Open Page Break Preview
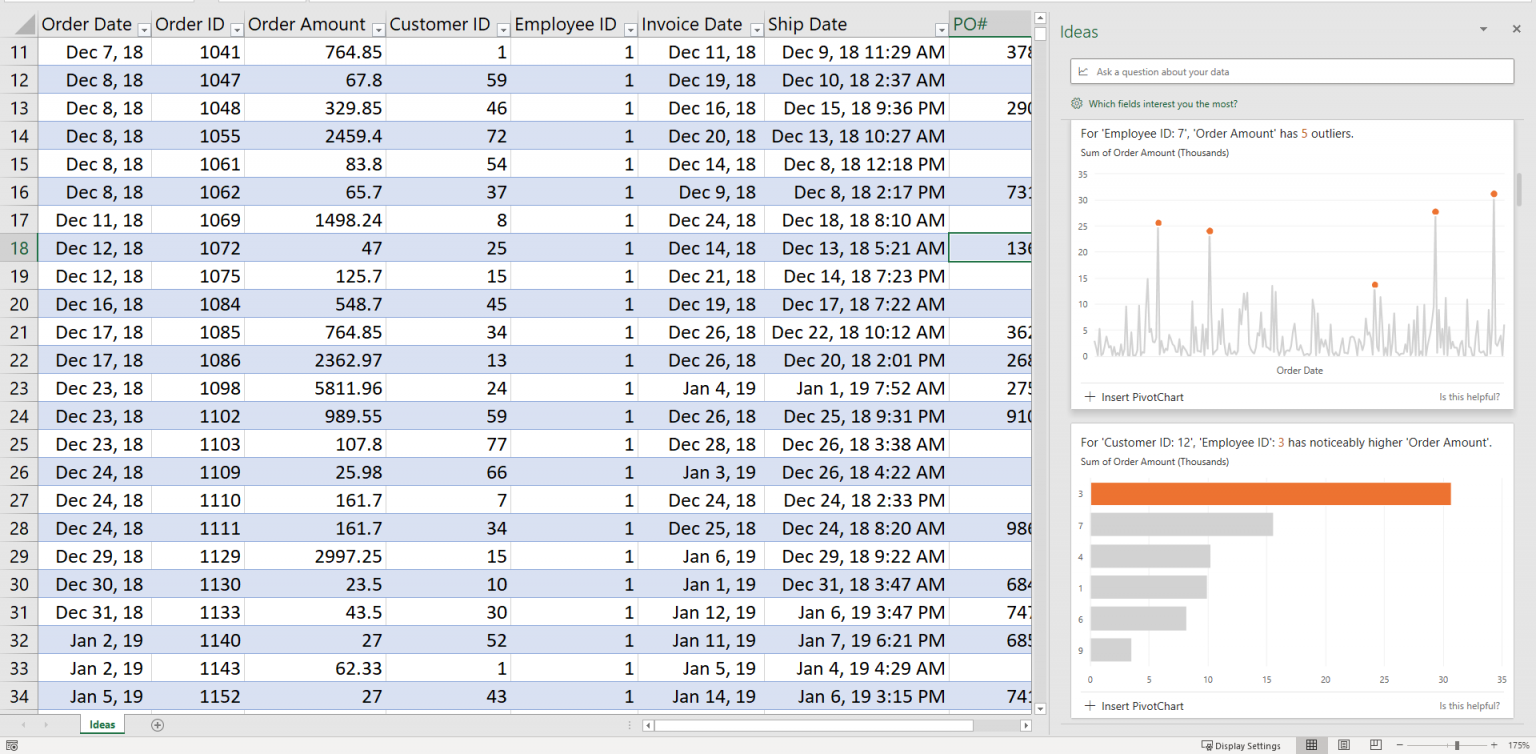1536x754 pixels. click(1376, 745)
